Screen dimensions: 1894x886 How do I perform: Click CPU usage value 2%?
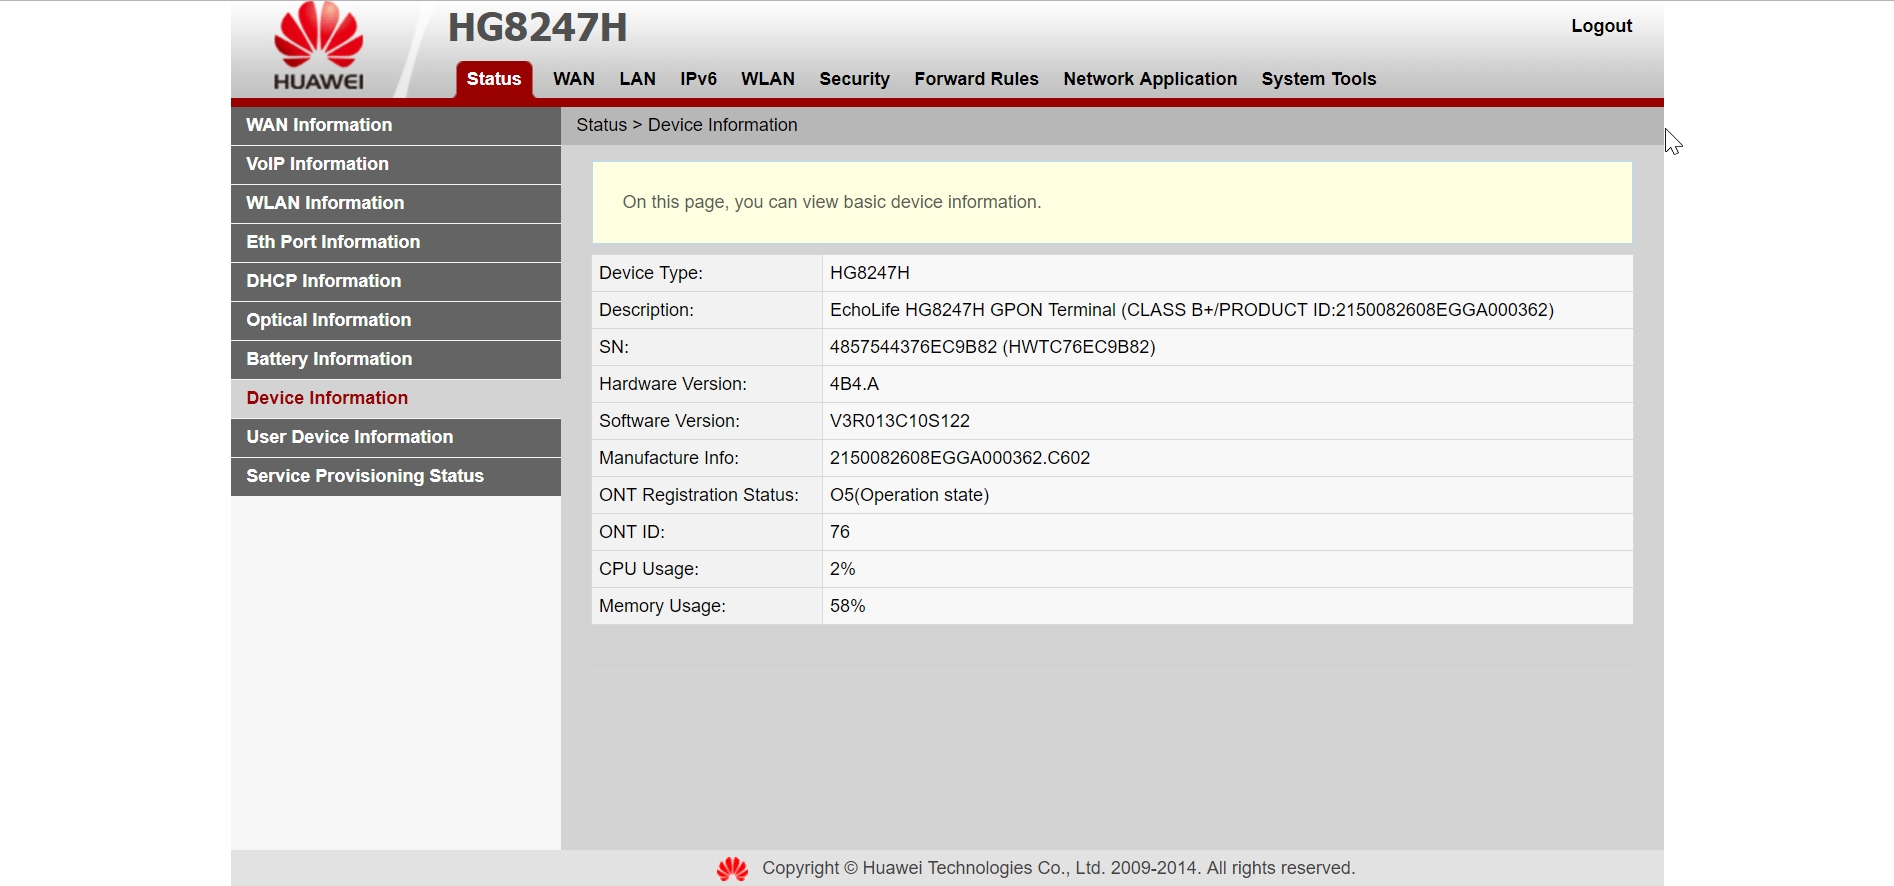[x=842, y=569]
